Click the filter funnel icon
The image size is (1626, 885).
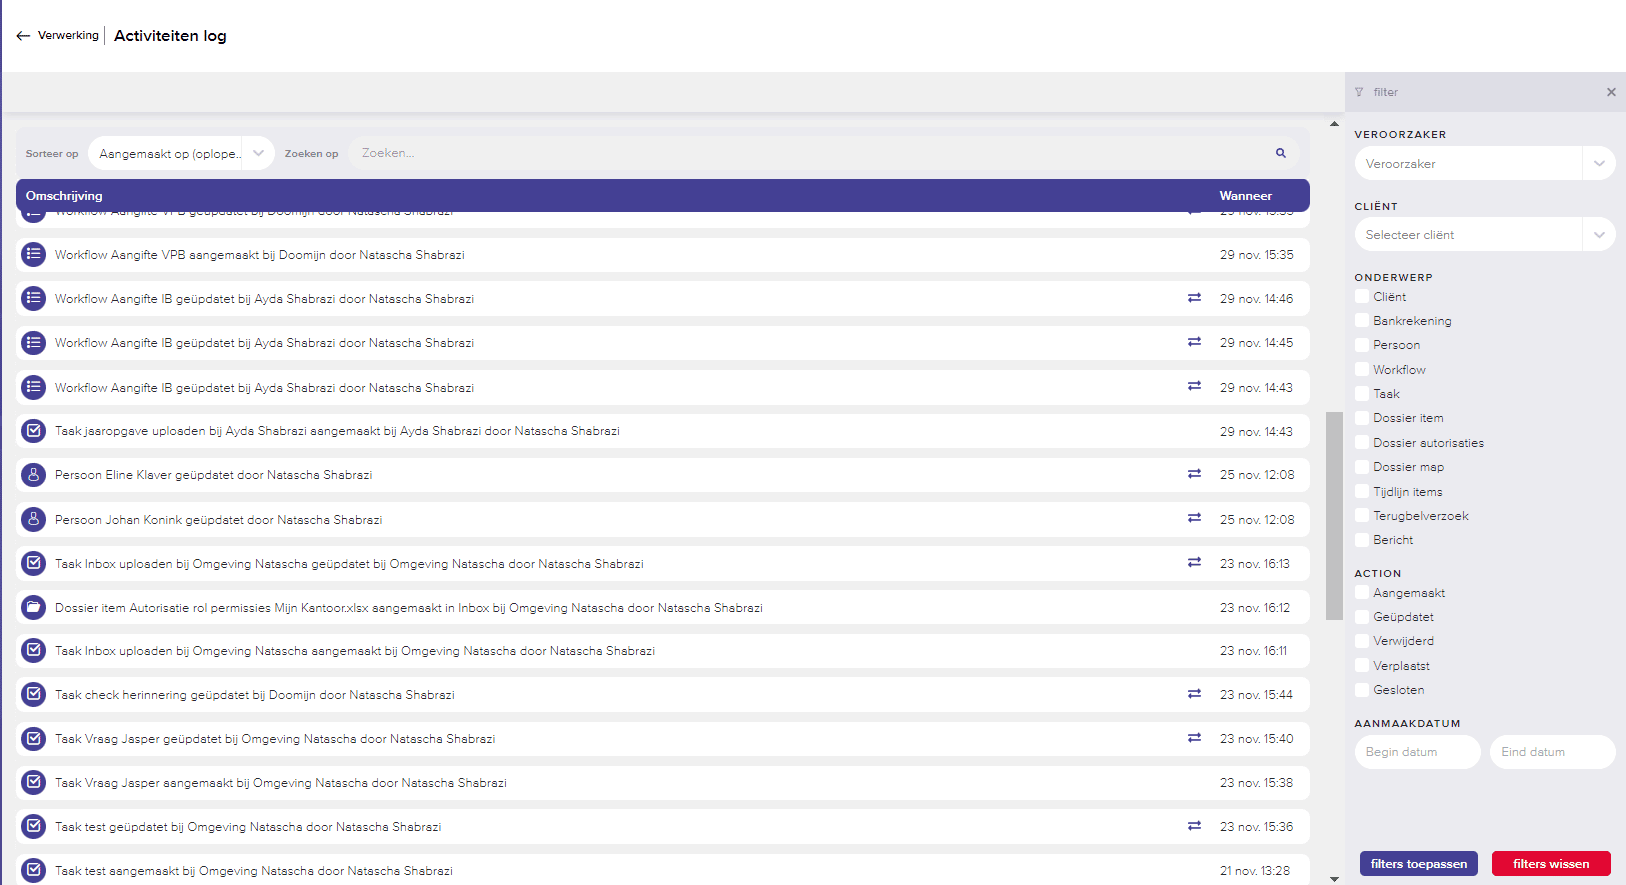point(1359,92)
